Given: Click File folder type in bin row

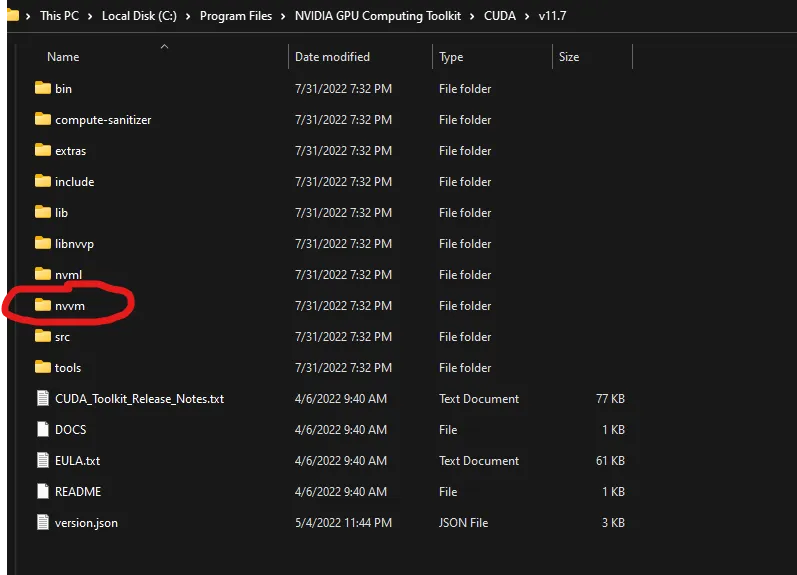Looking at the screenshot, I should (x=465, y=88).
